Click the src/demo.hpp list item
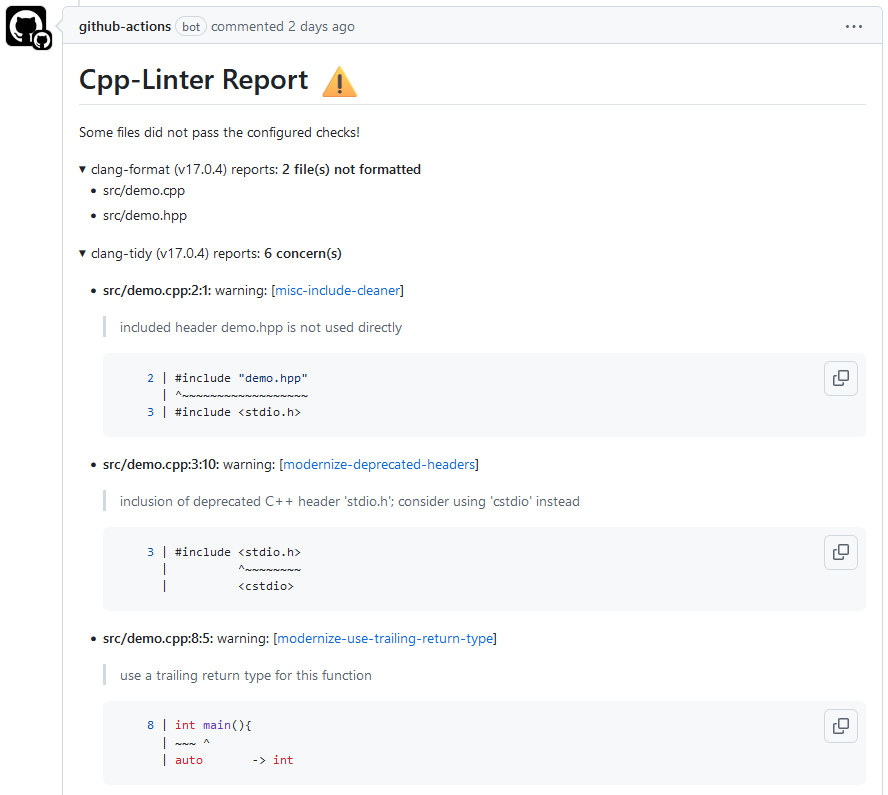888x795 pixels. 145,216
